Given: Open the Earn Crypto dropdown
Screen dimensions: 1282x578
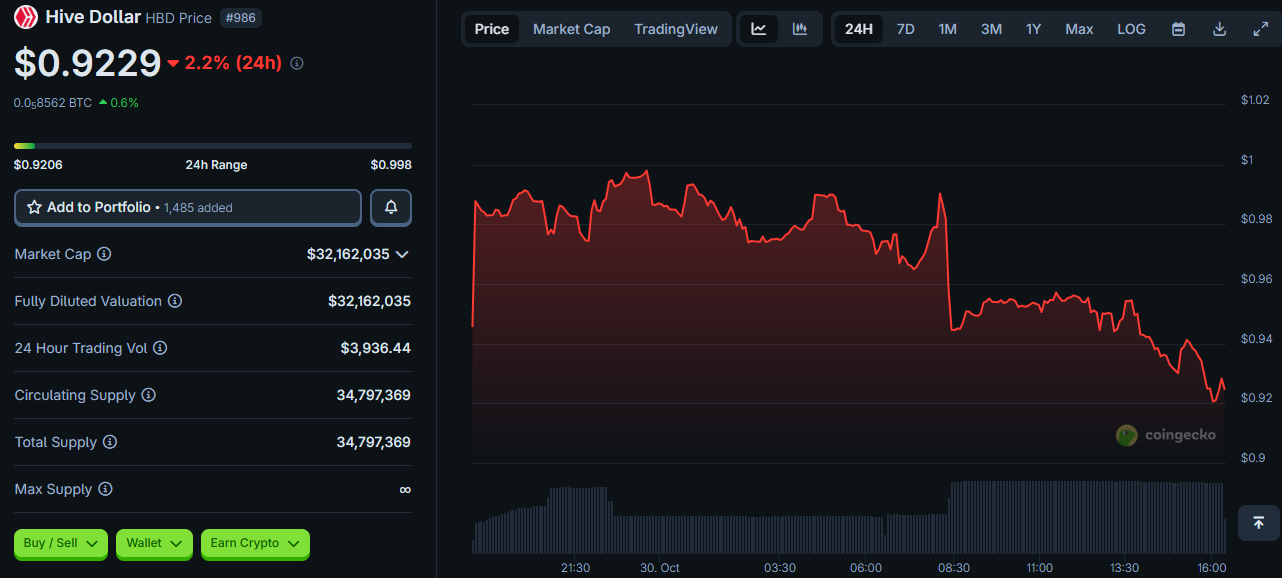Looking at the screenshot, I should (255, 543).
